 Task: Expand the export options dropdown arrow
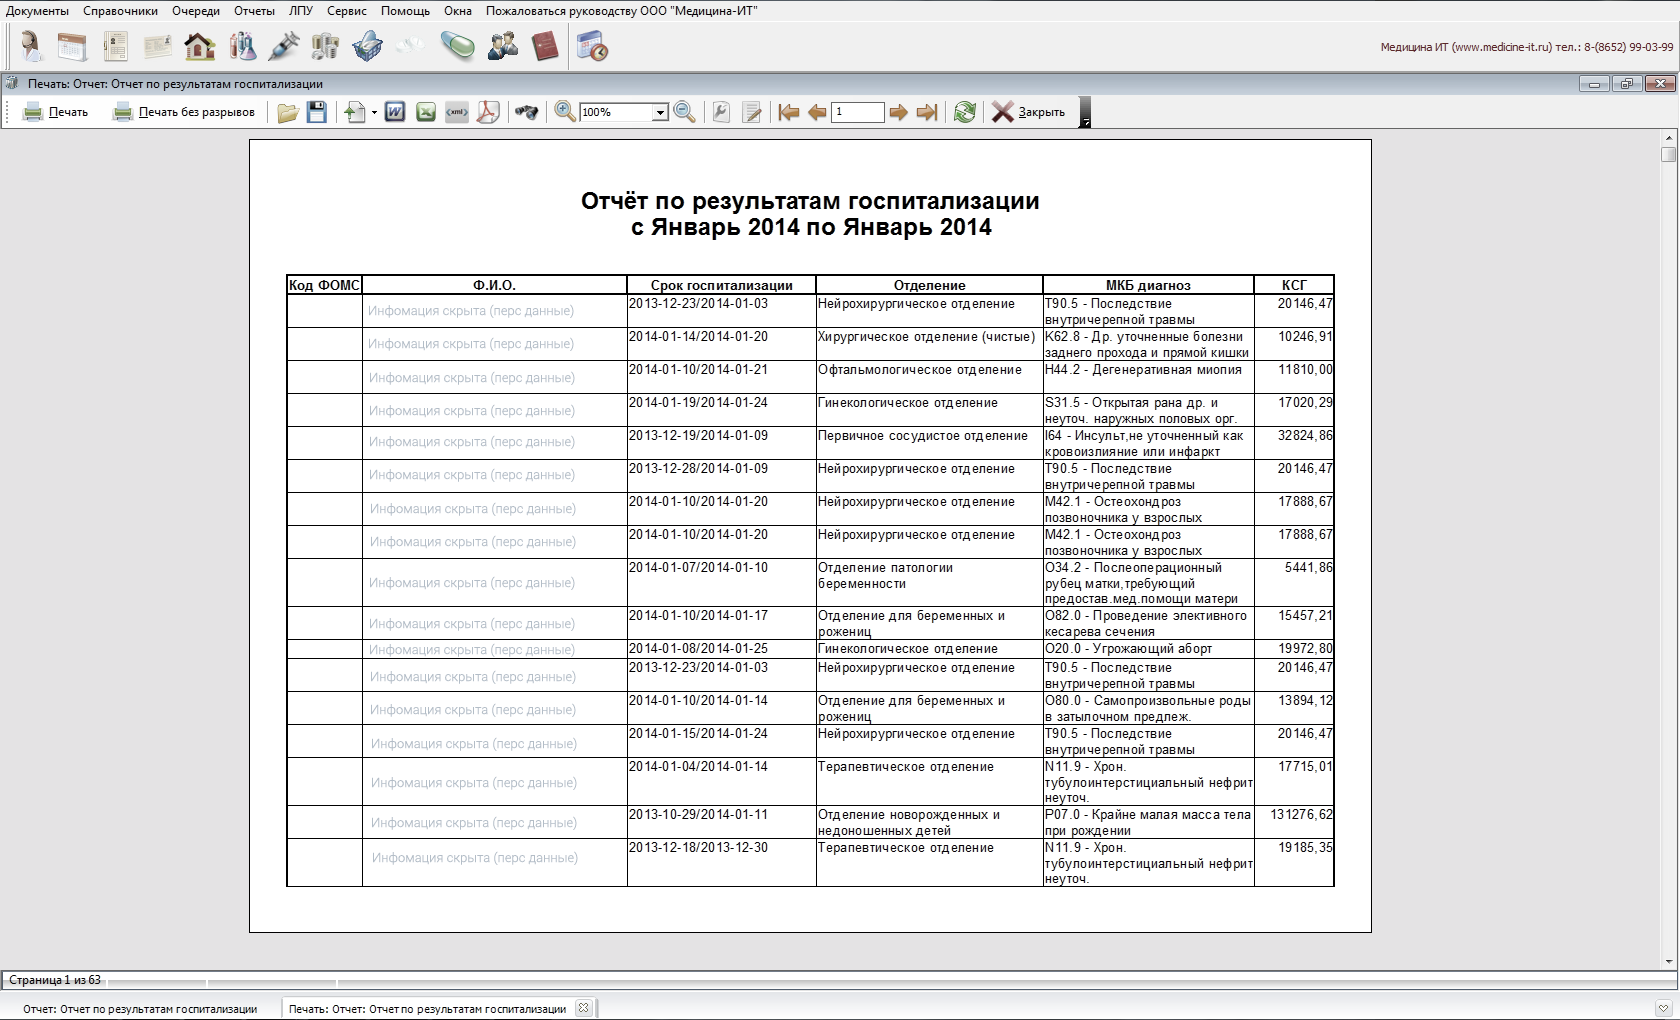coord(374,113)
